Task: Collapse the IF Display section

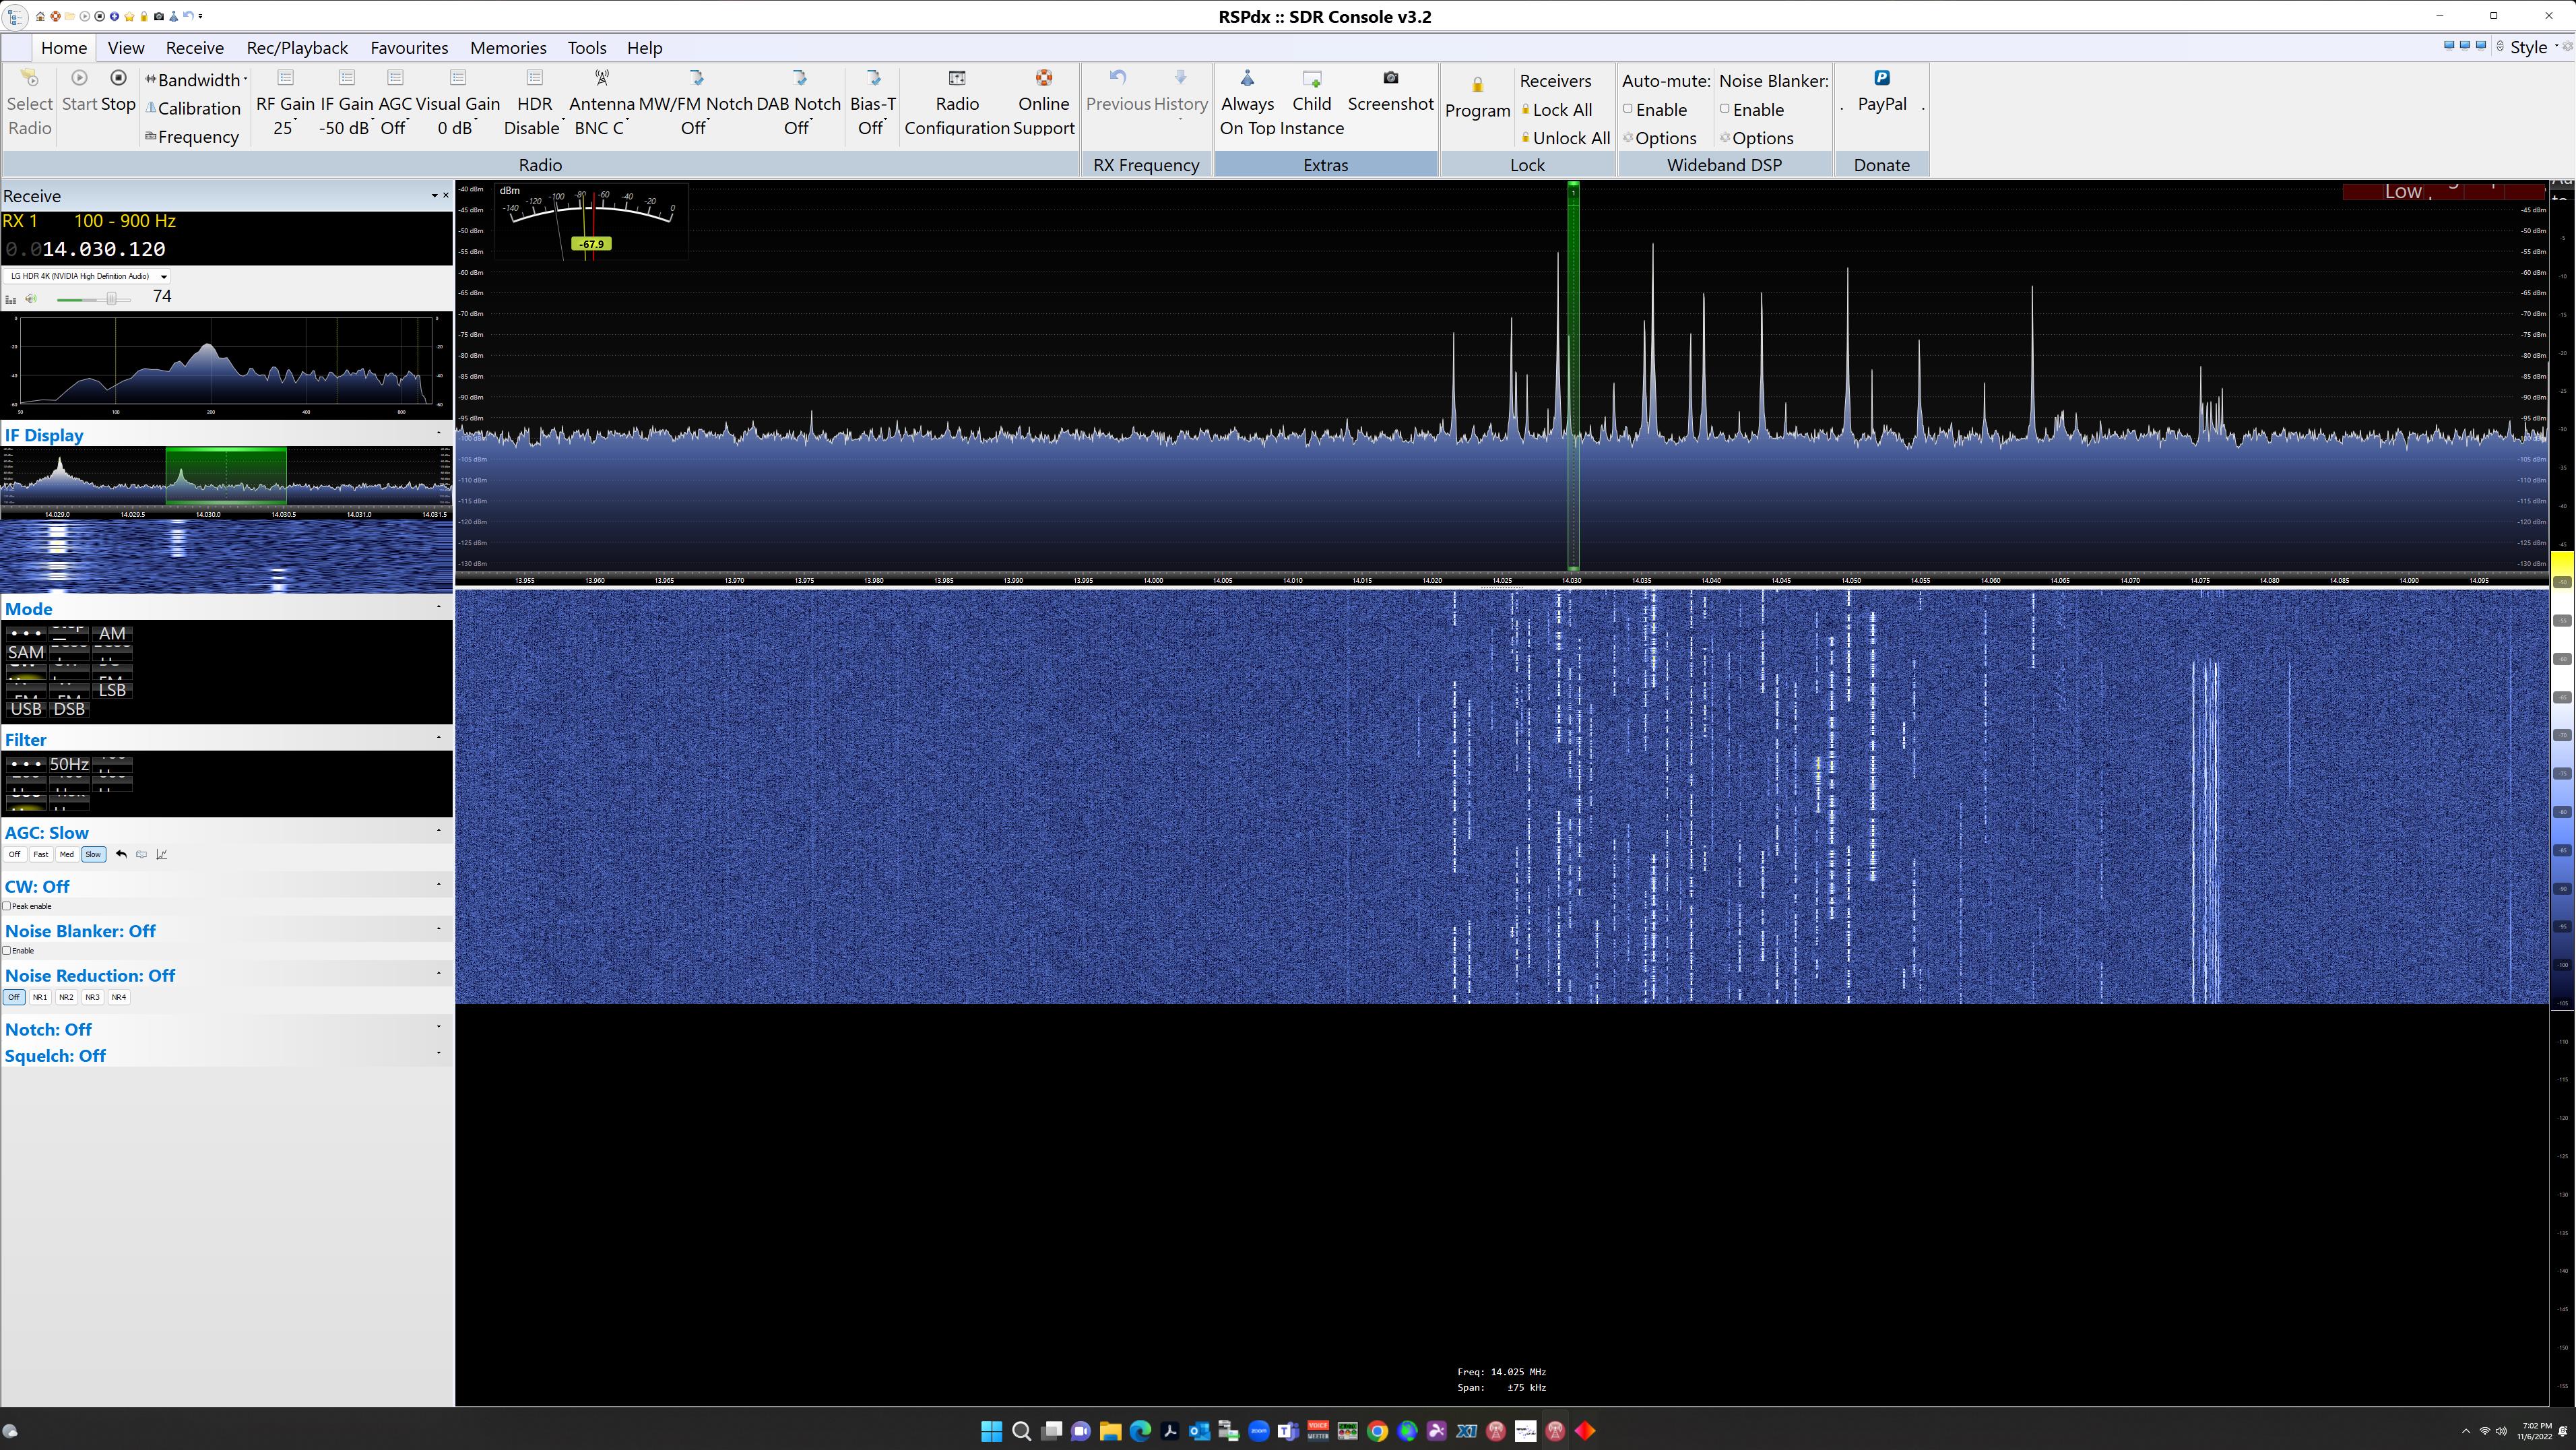Action: coord(438,433)
